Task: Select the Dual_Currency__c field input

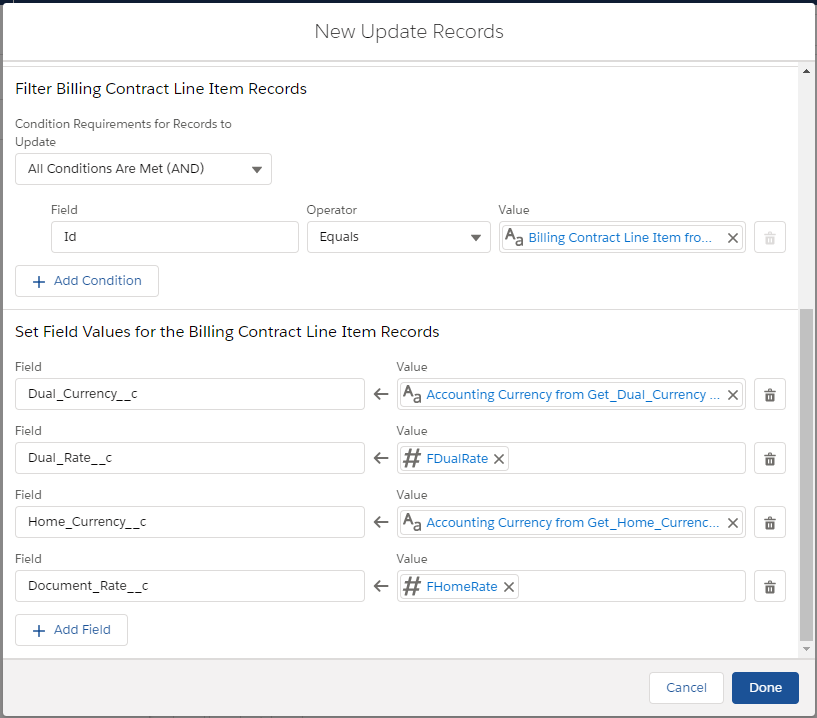Action: click(x=190, y=395)
